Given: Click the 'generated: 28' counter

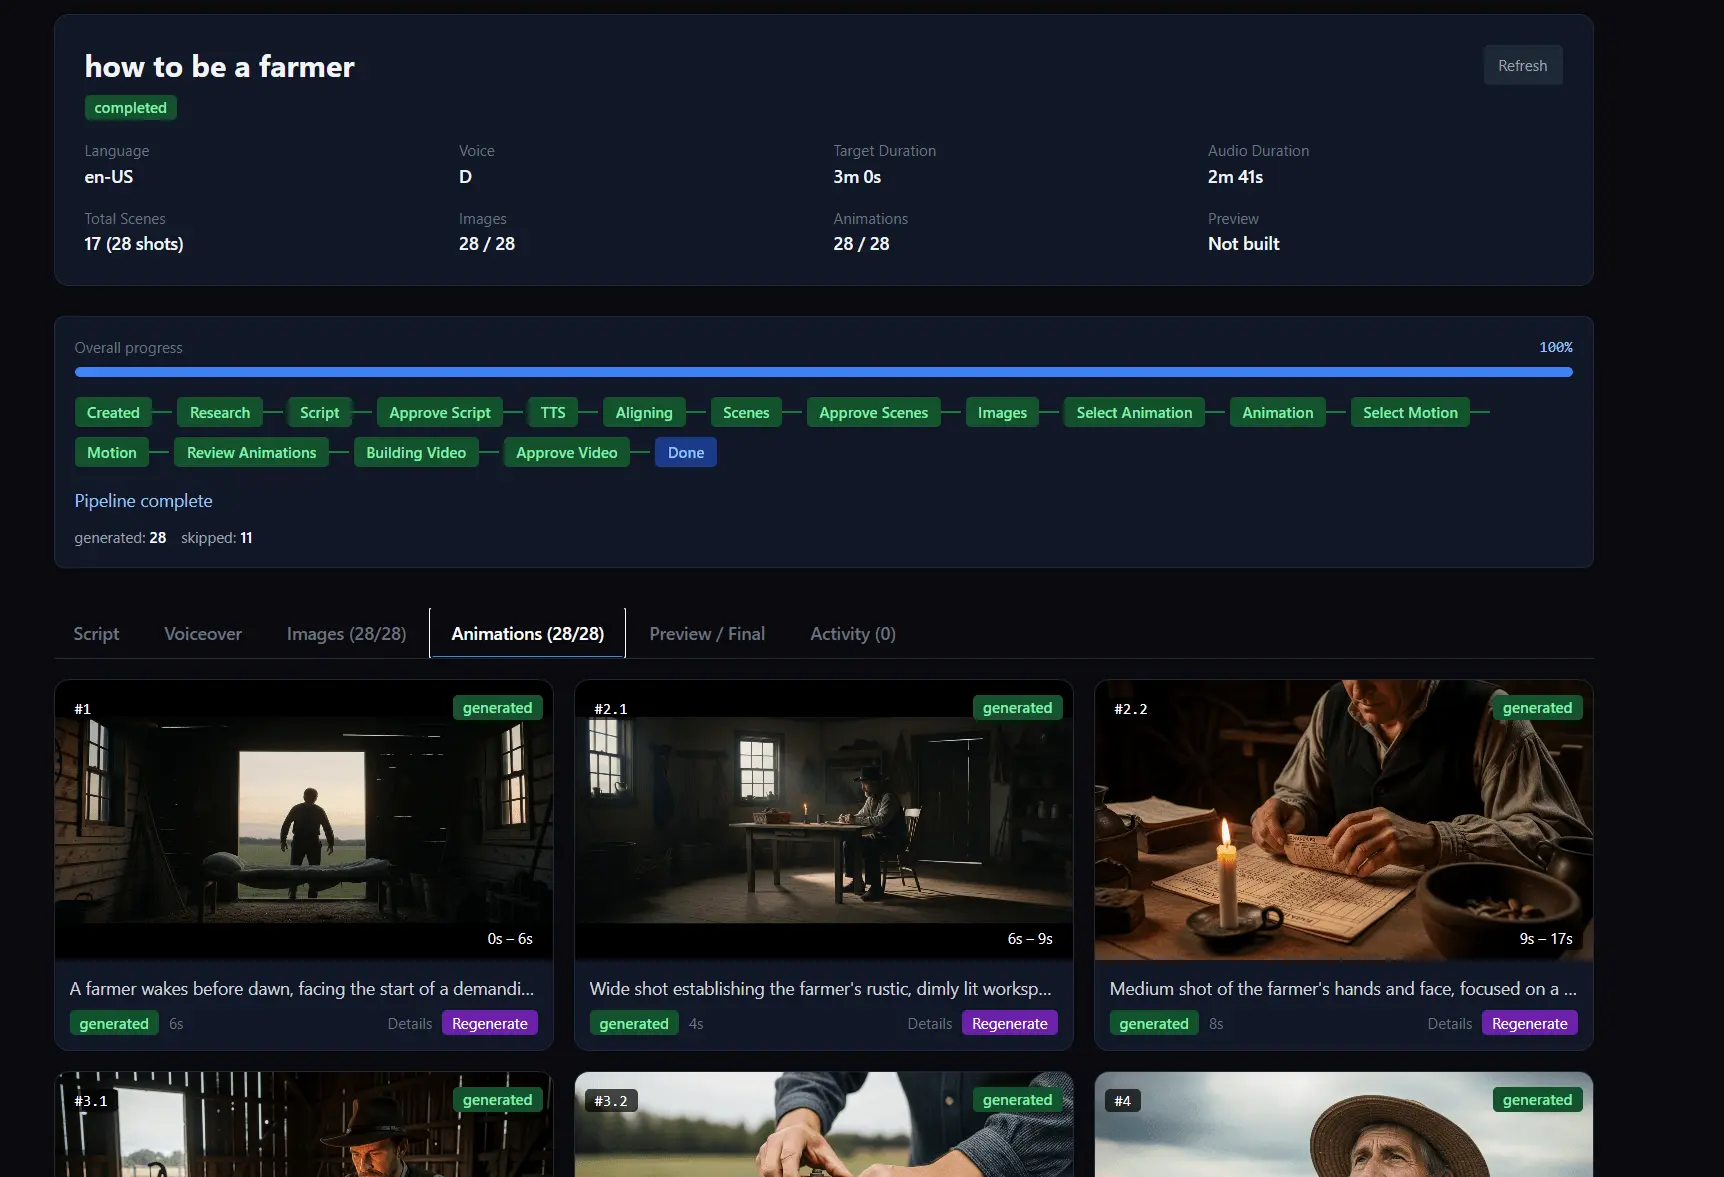Looking at the screenshot, I should coord(120,538).
